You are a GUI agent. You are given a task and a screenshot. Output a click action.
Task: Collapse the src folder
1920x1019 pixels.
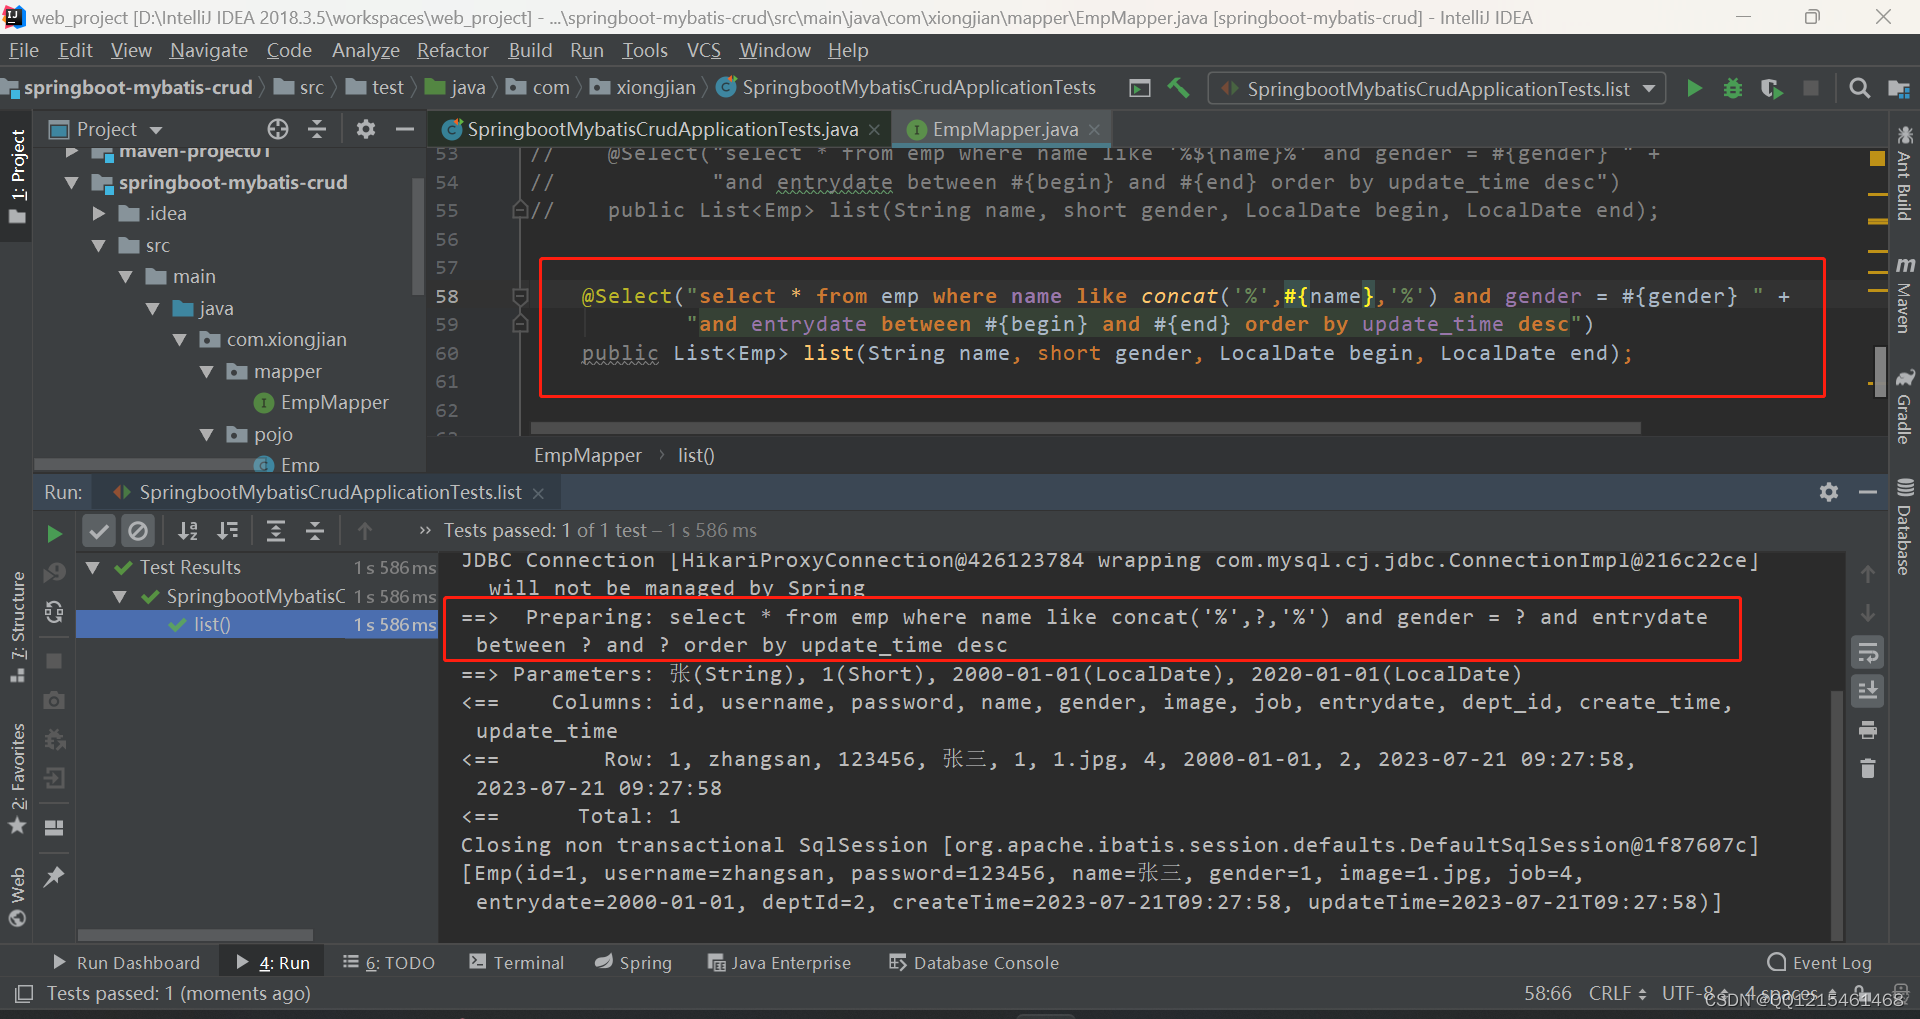coord(98,245)
